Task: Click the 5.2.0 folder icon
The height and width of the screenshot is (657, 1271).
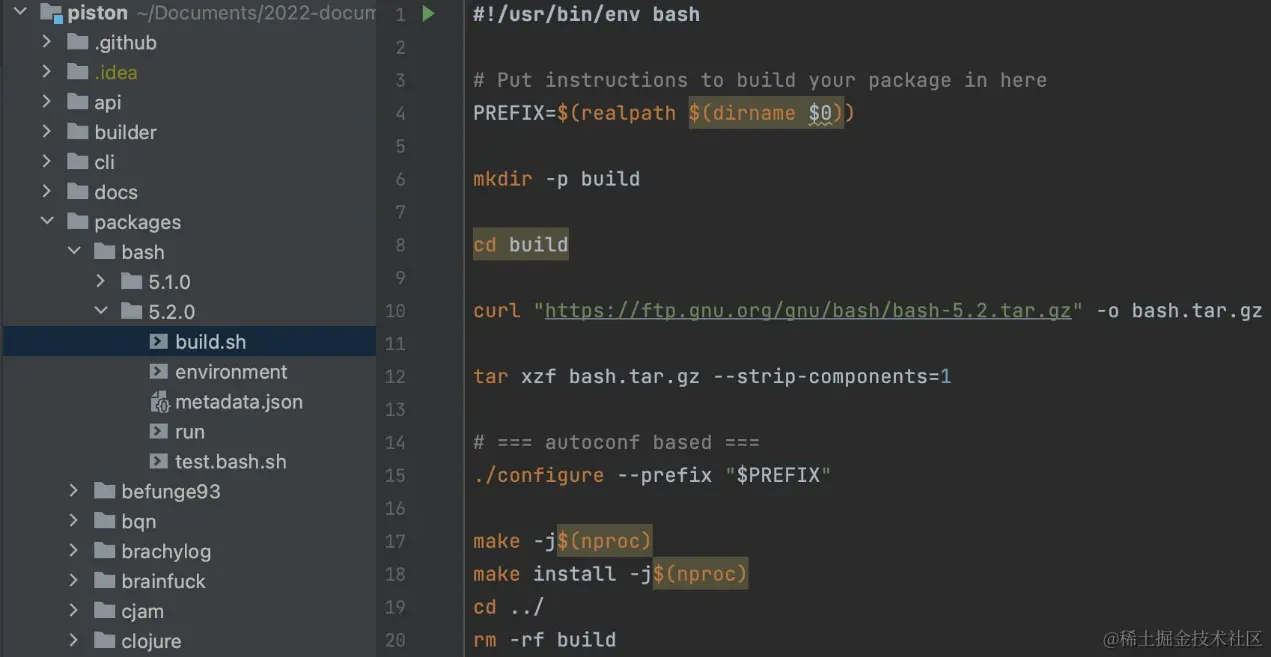Action: 131,312
